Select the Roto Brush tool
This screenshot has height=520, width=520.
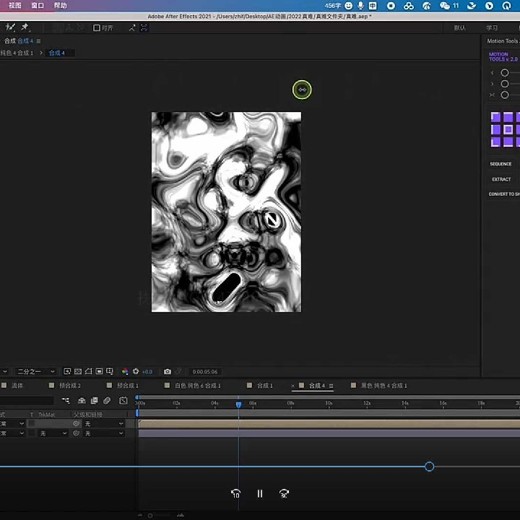[x=10, y=28]
